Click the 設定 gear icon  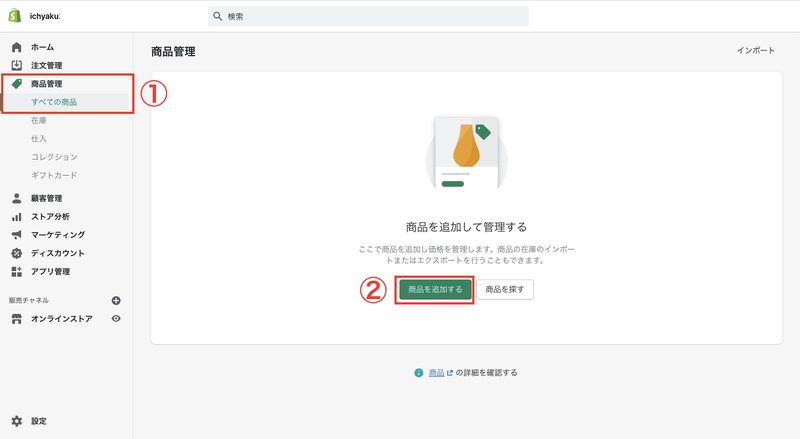(x=17, y=421)
